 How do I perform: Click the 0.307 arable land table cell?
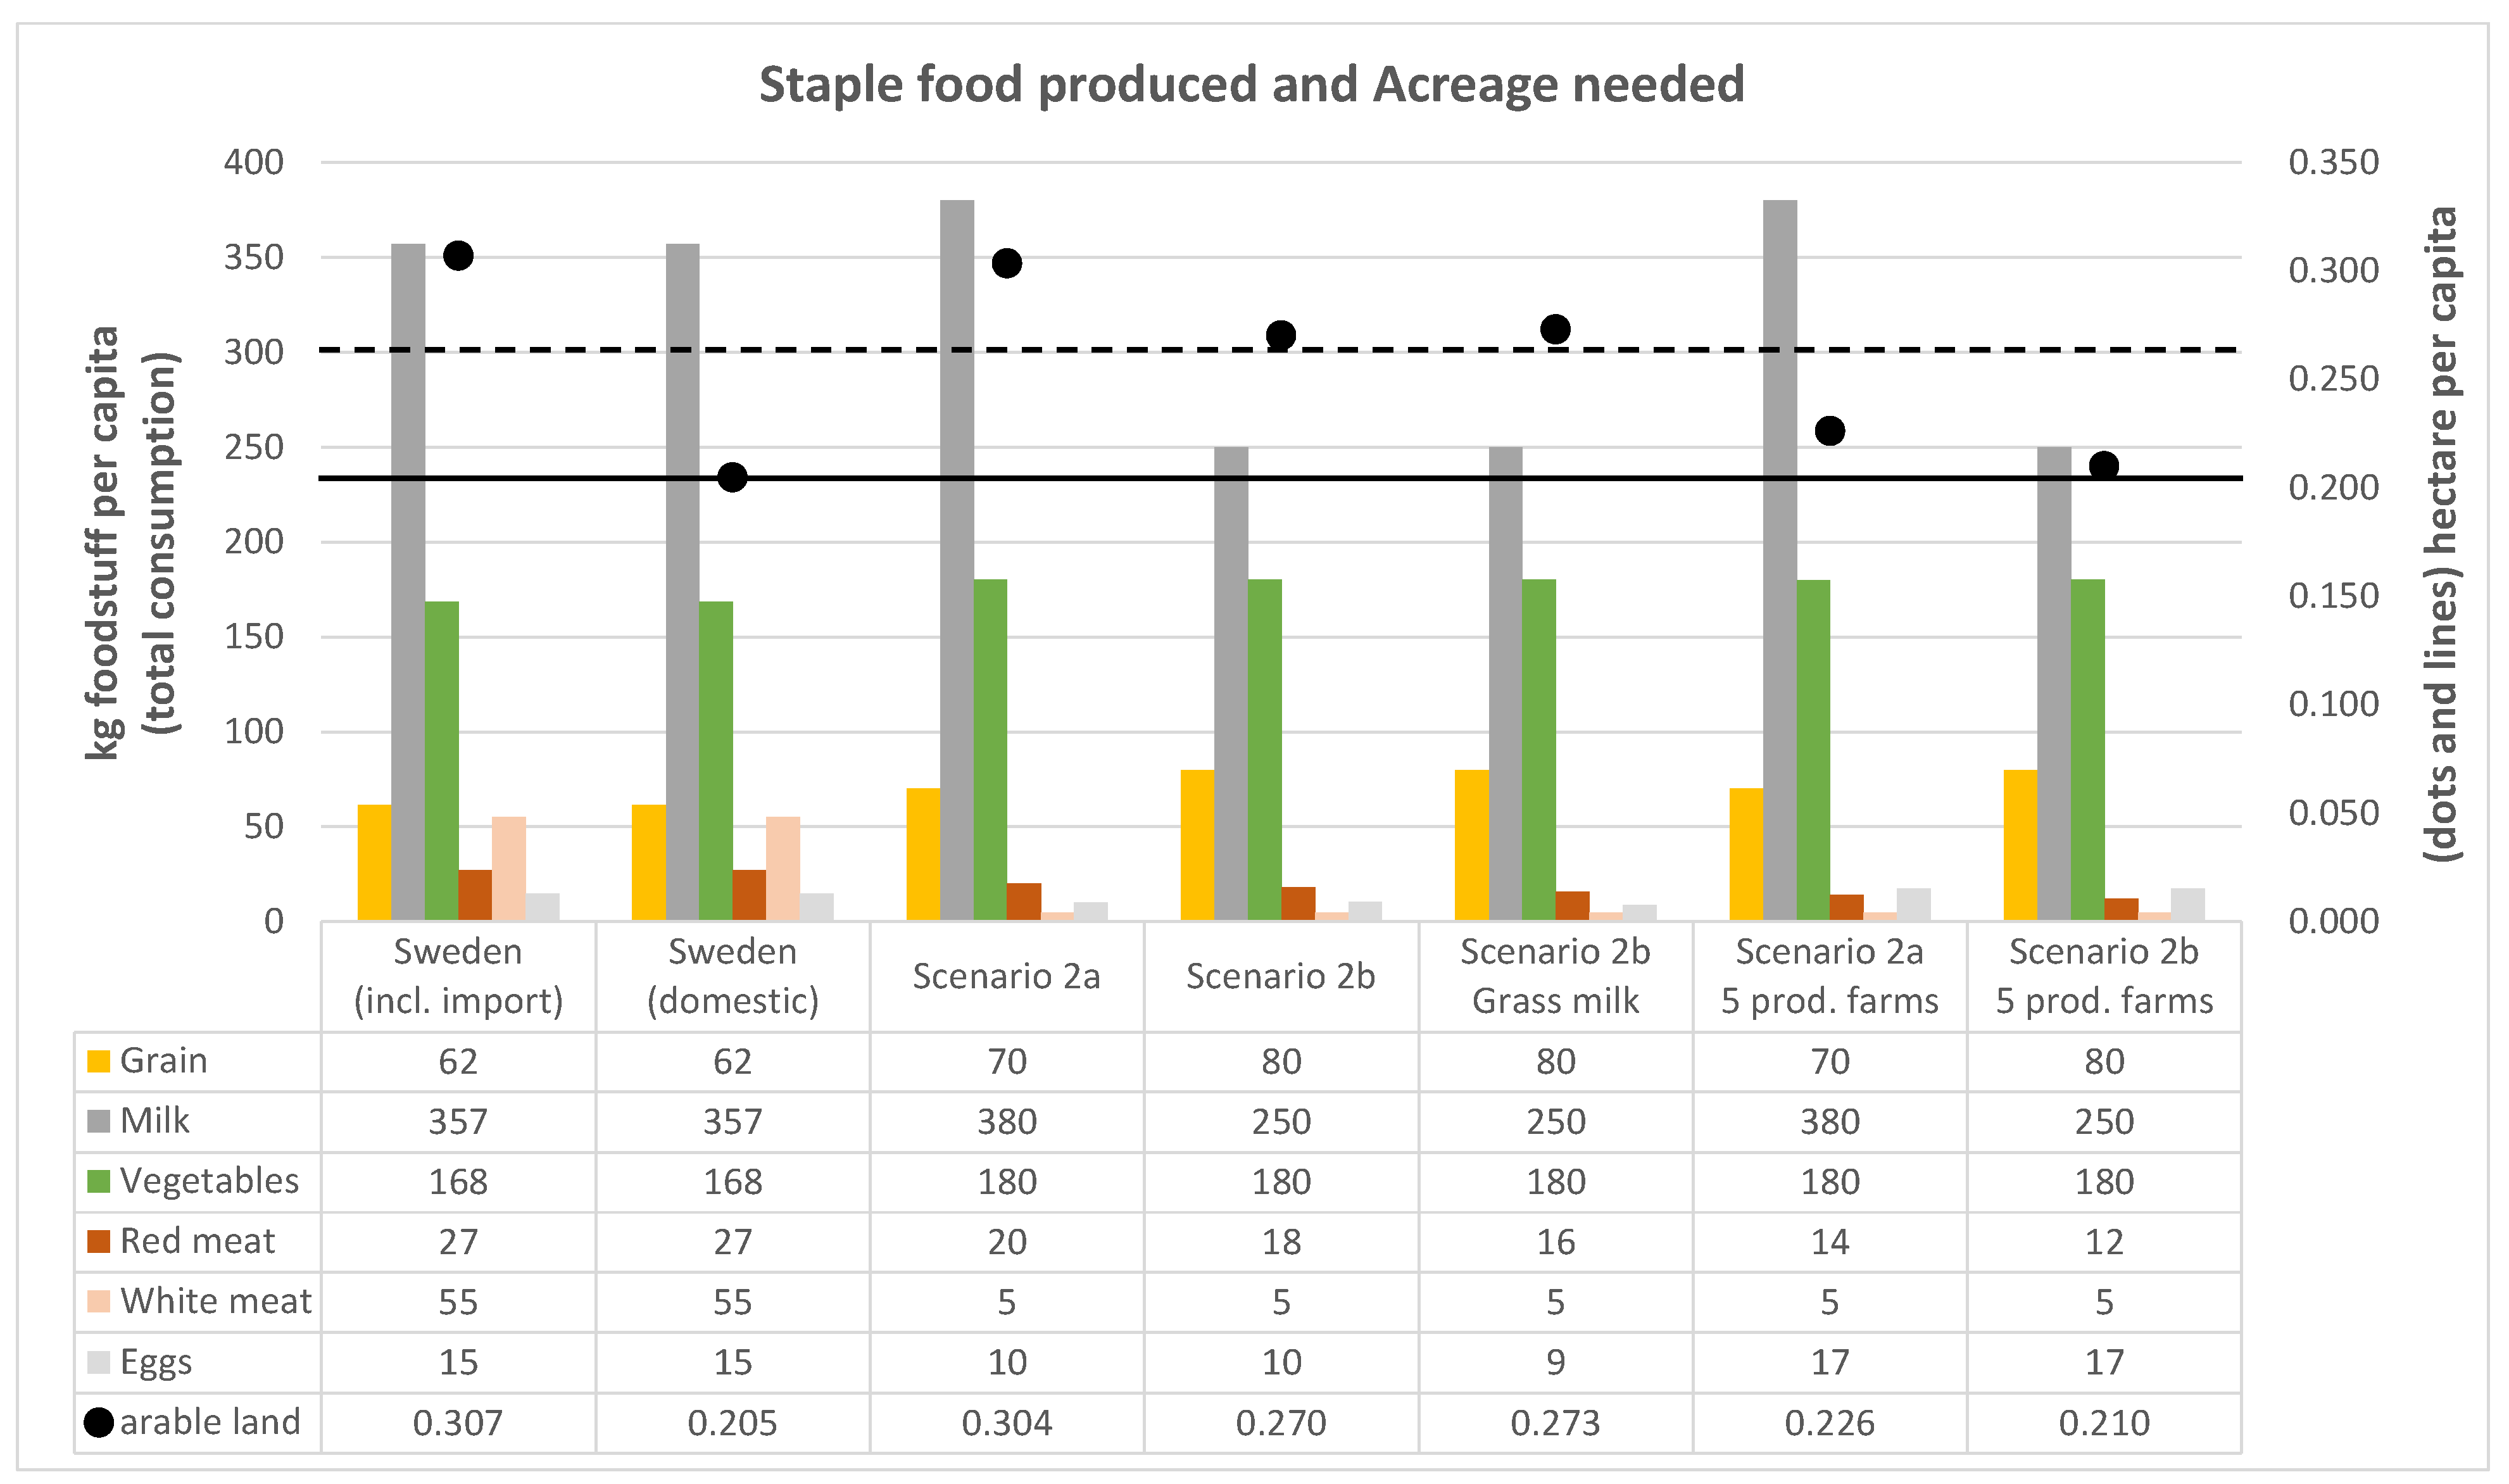click(x=458, y=1422)
